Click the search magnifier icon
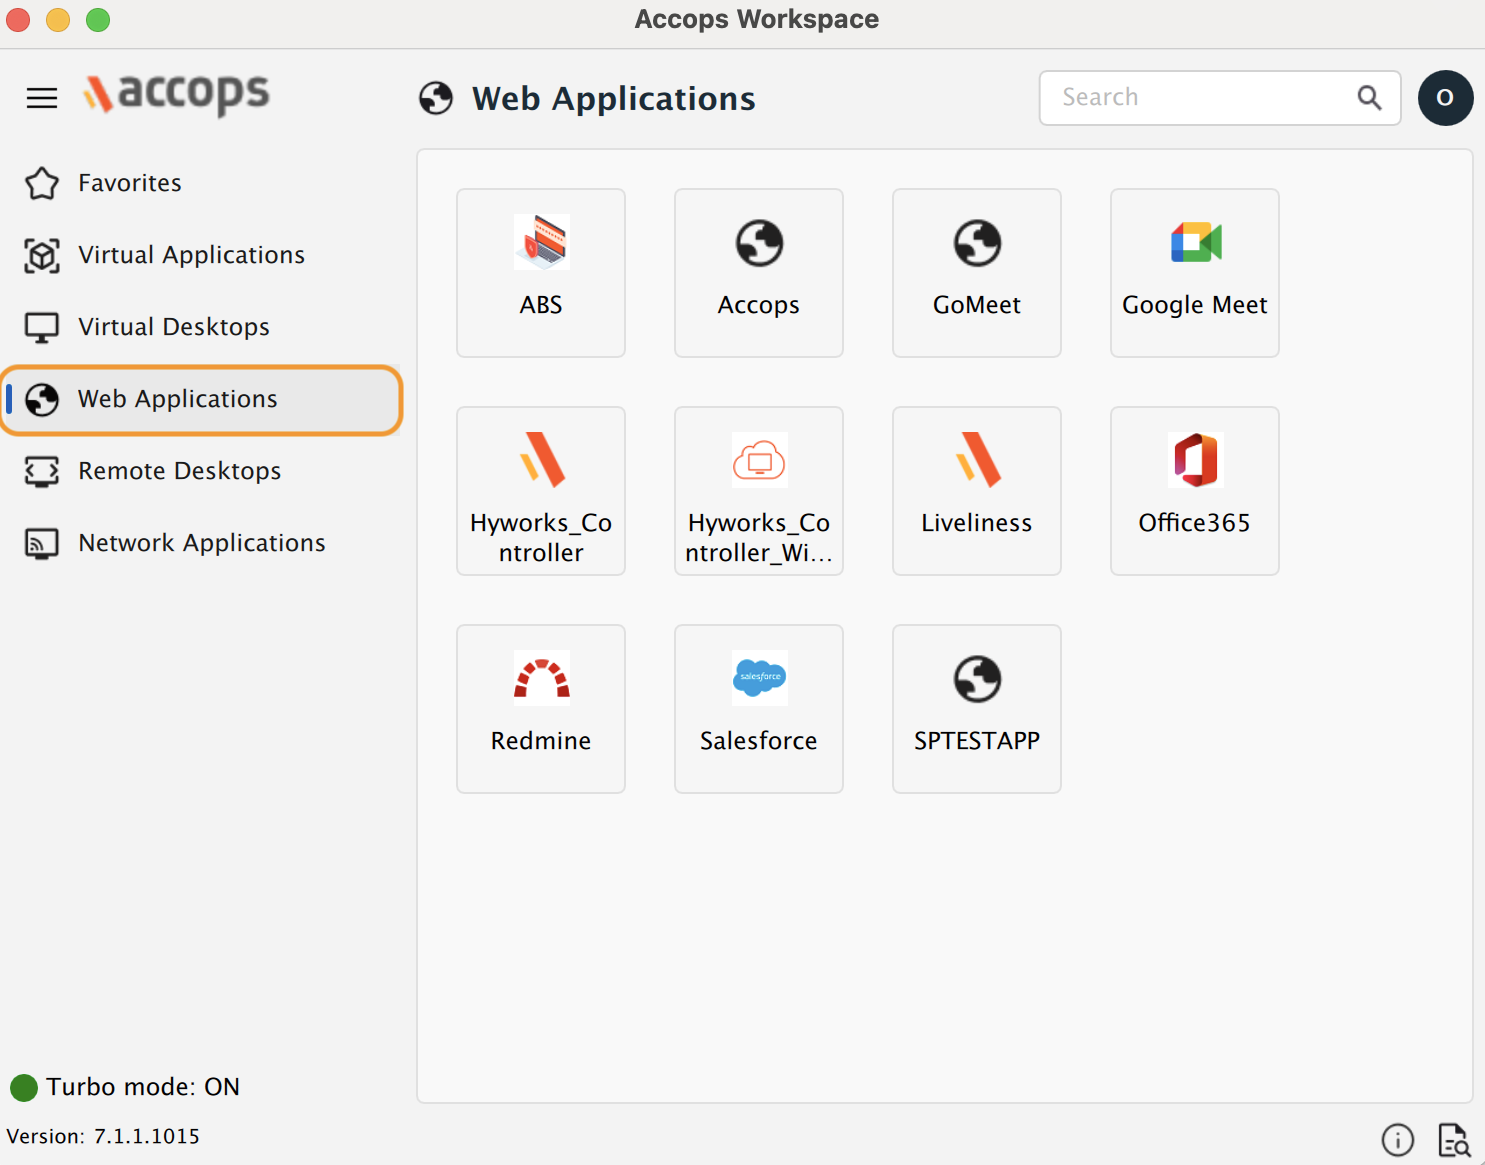 pos(1369,98)
